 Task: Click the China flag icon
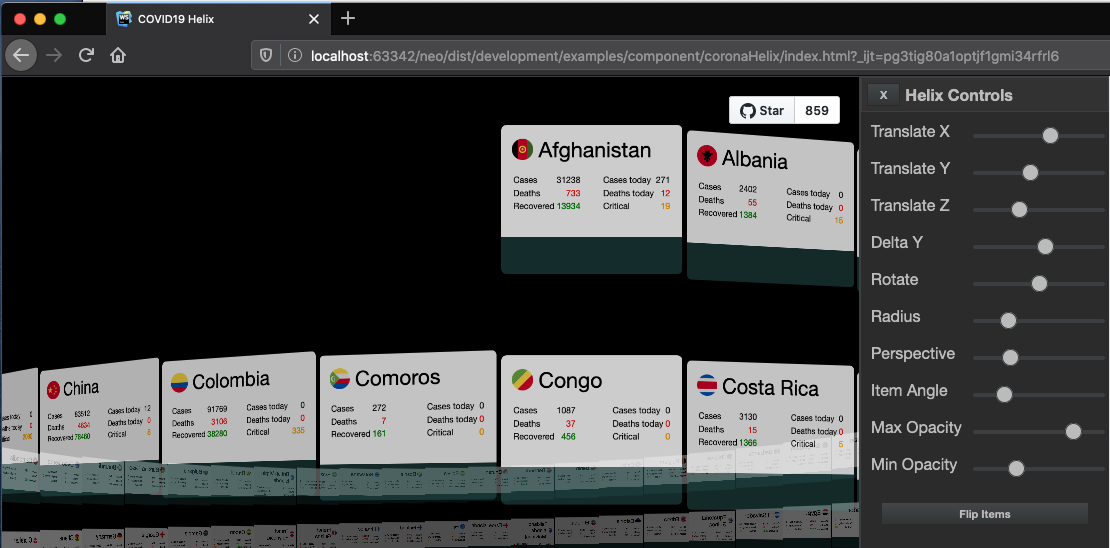coord(53,389)
